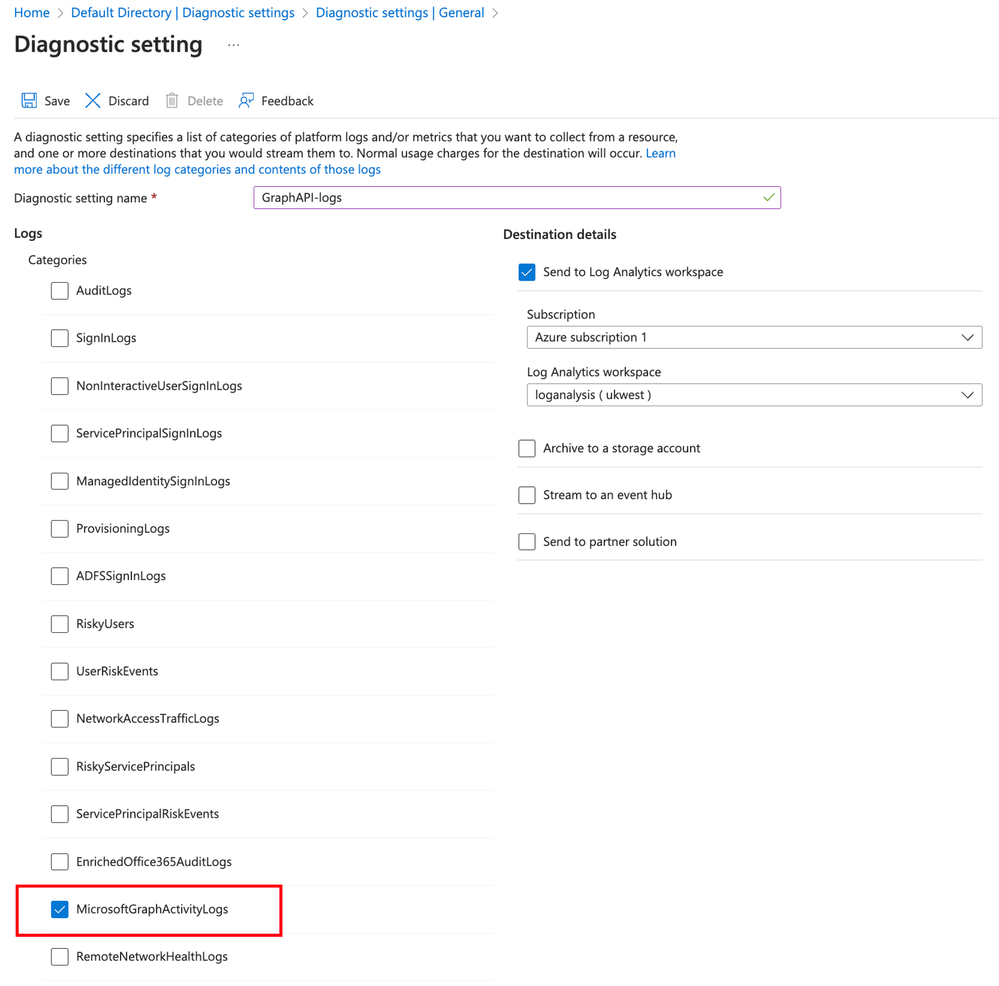Click the Delete trash icon

pyautogui.click(x=172, y=101)
